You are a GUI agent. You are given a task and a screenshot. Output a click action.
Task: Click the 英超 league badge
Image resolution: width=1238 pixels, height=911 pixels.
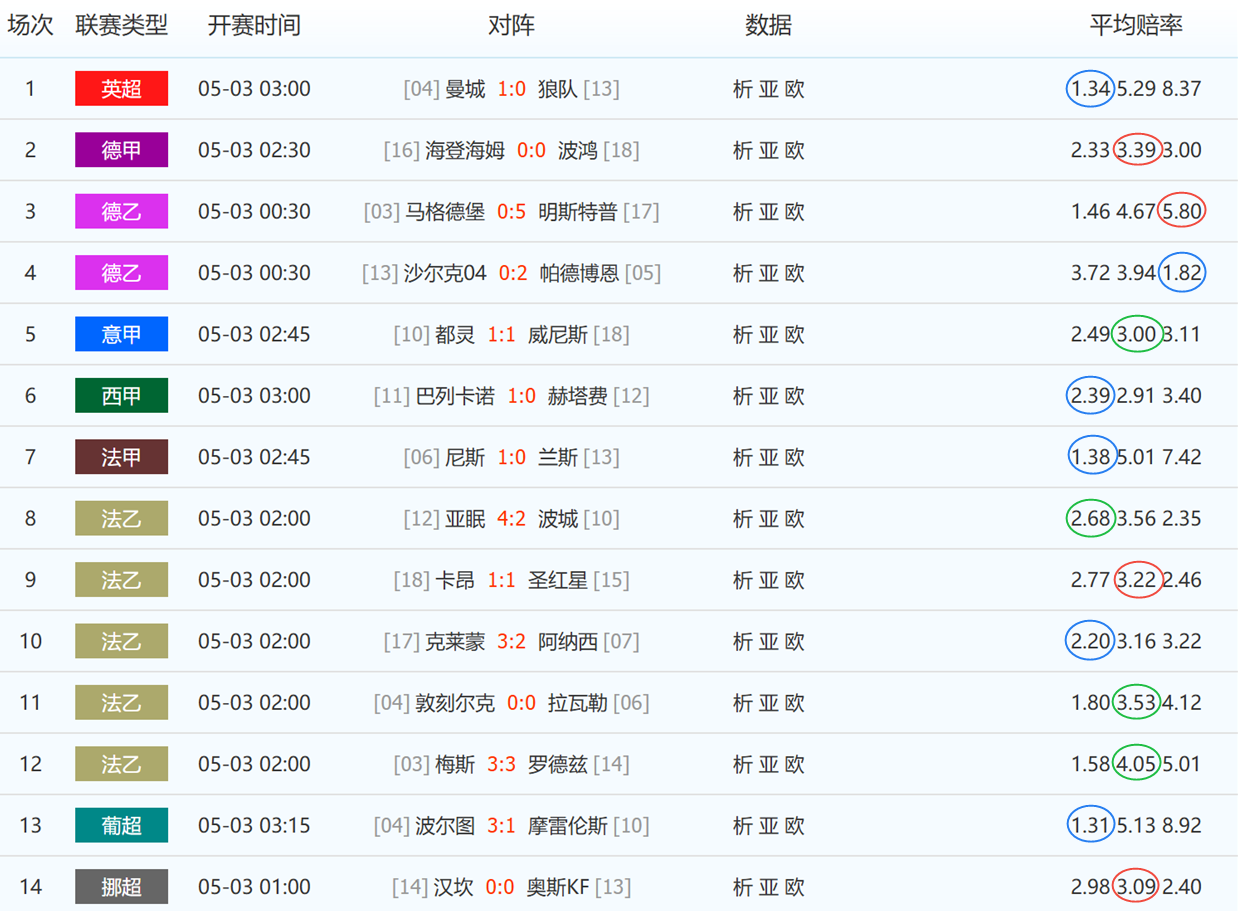[x=121, y=89]
